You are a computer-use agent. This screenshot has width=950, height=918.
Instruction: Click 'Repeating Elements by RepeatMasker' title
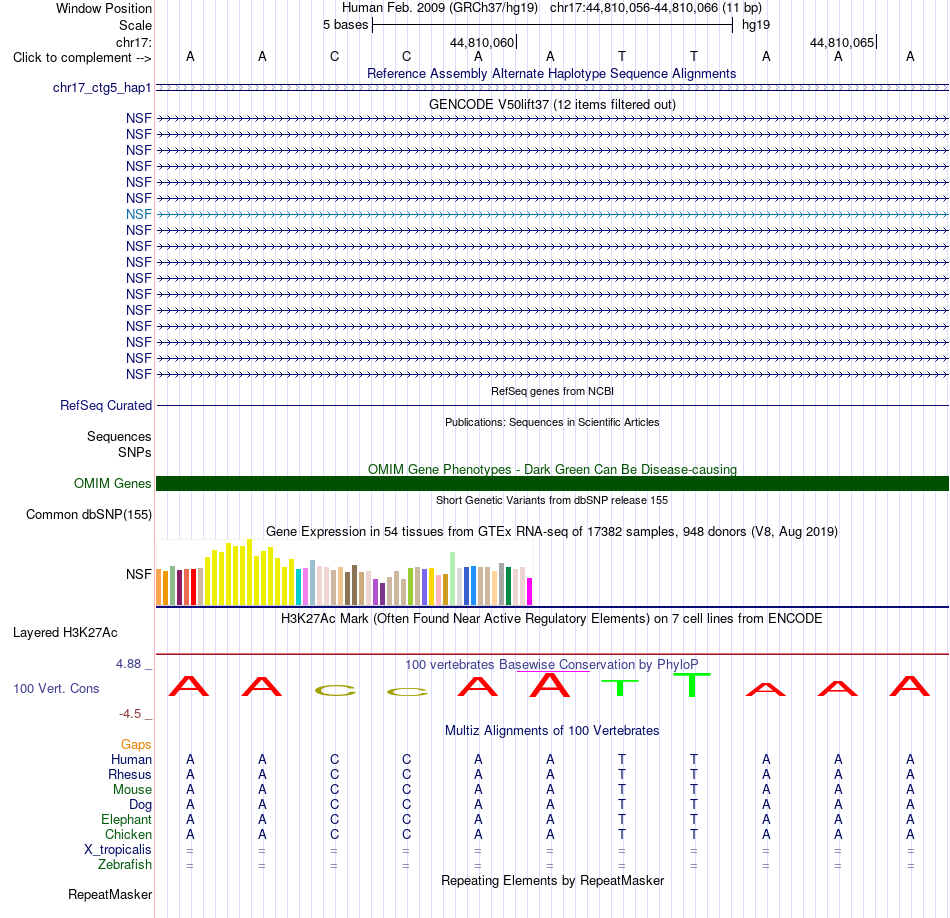(552, 880)
